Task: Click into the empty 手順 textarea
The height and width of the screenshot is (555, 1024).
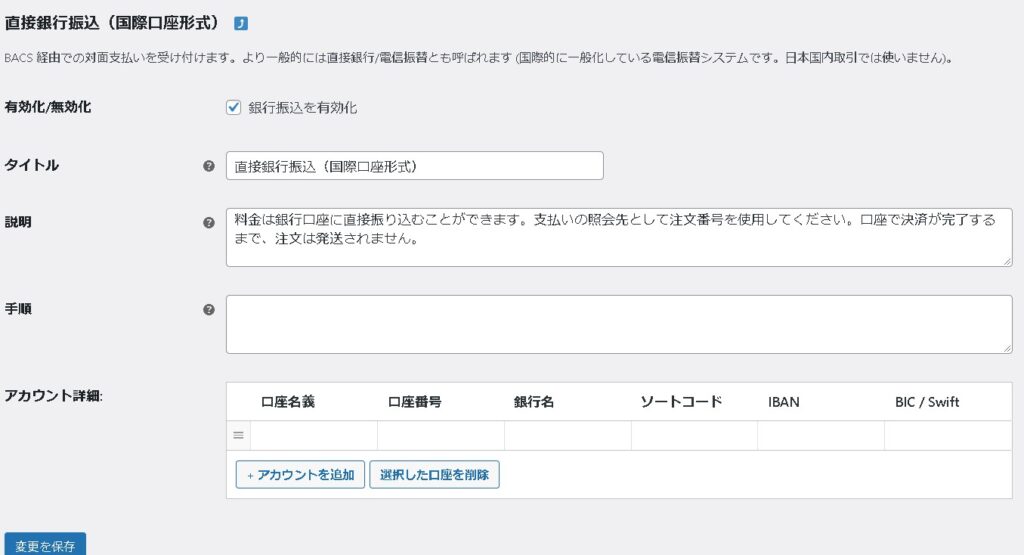Action: point(618,324)
